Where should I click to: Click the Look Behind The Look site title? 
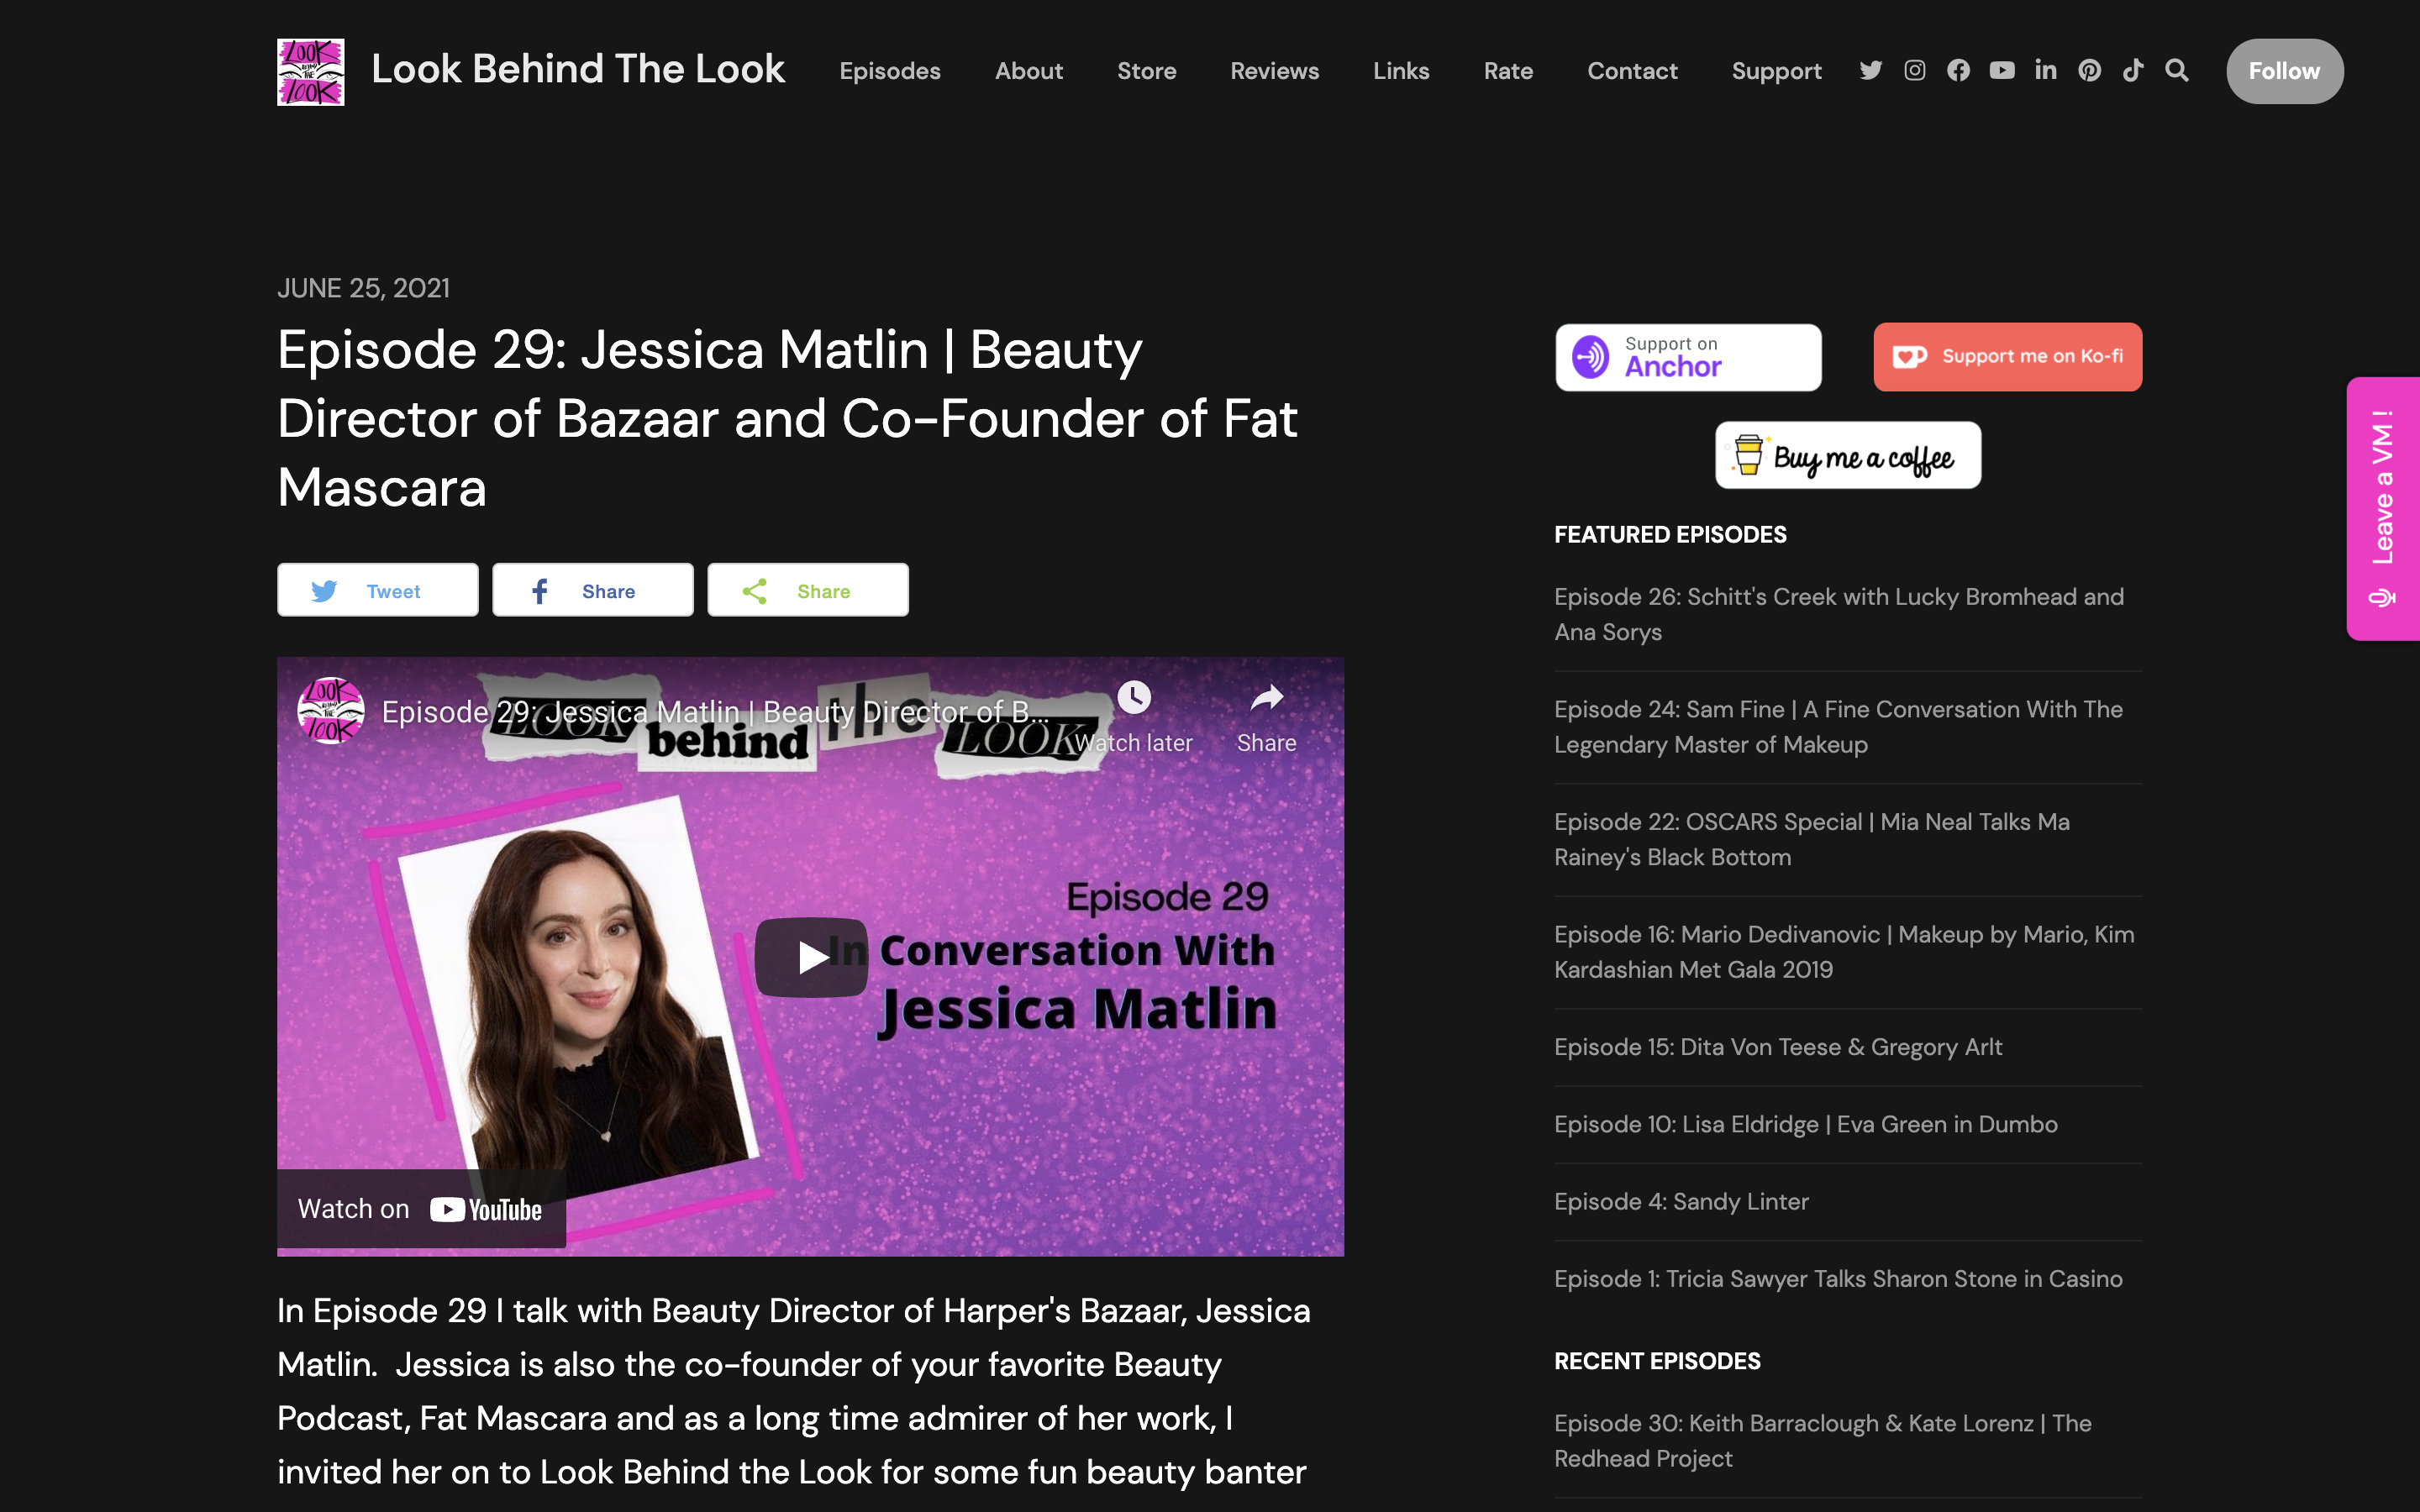pos(578,69)
